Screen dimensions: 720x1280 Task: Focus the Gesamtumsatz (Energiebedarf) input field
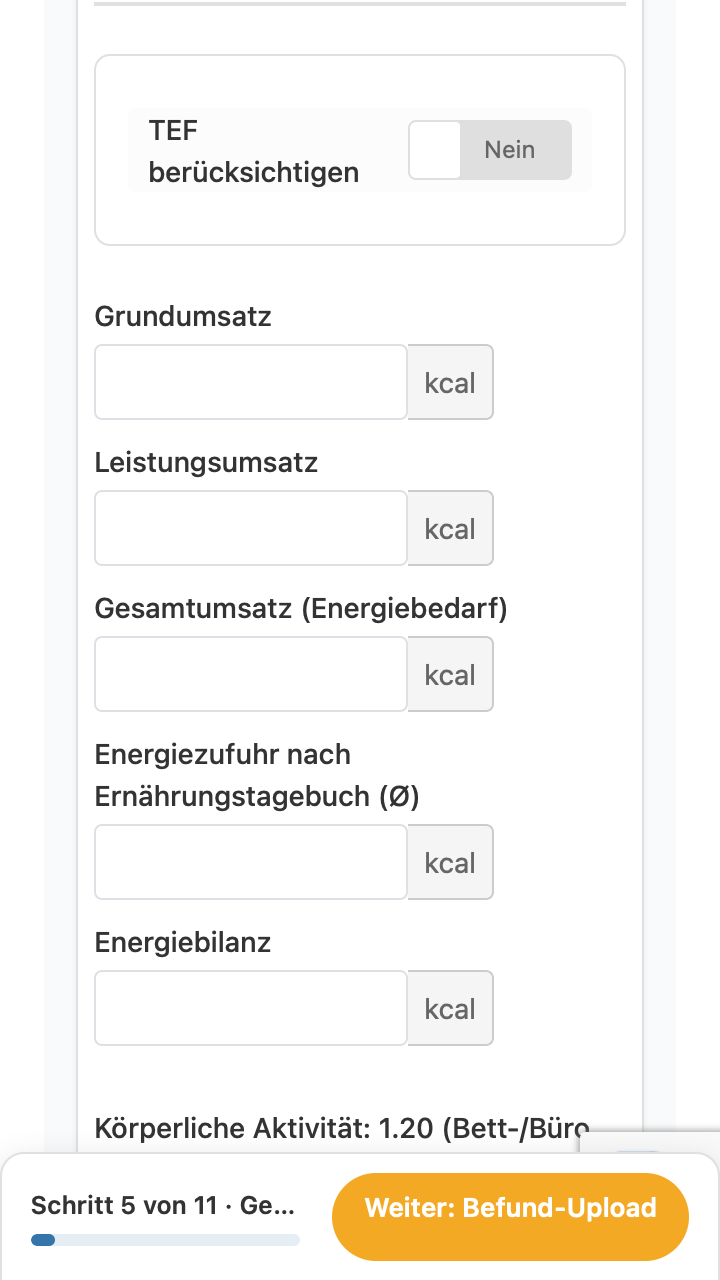[251, 674]
